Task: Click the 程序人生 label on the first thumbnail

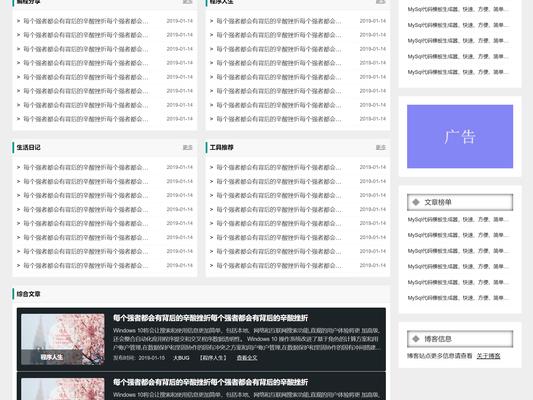Action: pyautogui.click(x=52, y=357)
